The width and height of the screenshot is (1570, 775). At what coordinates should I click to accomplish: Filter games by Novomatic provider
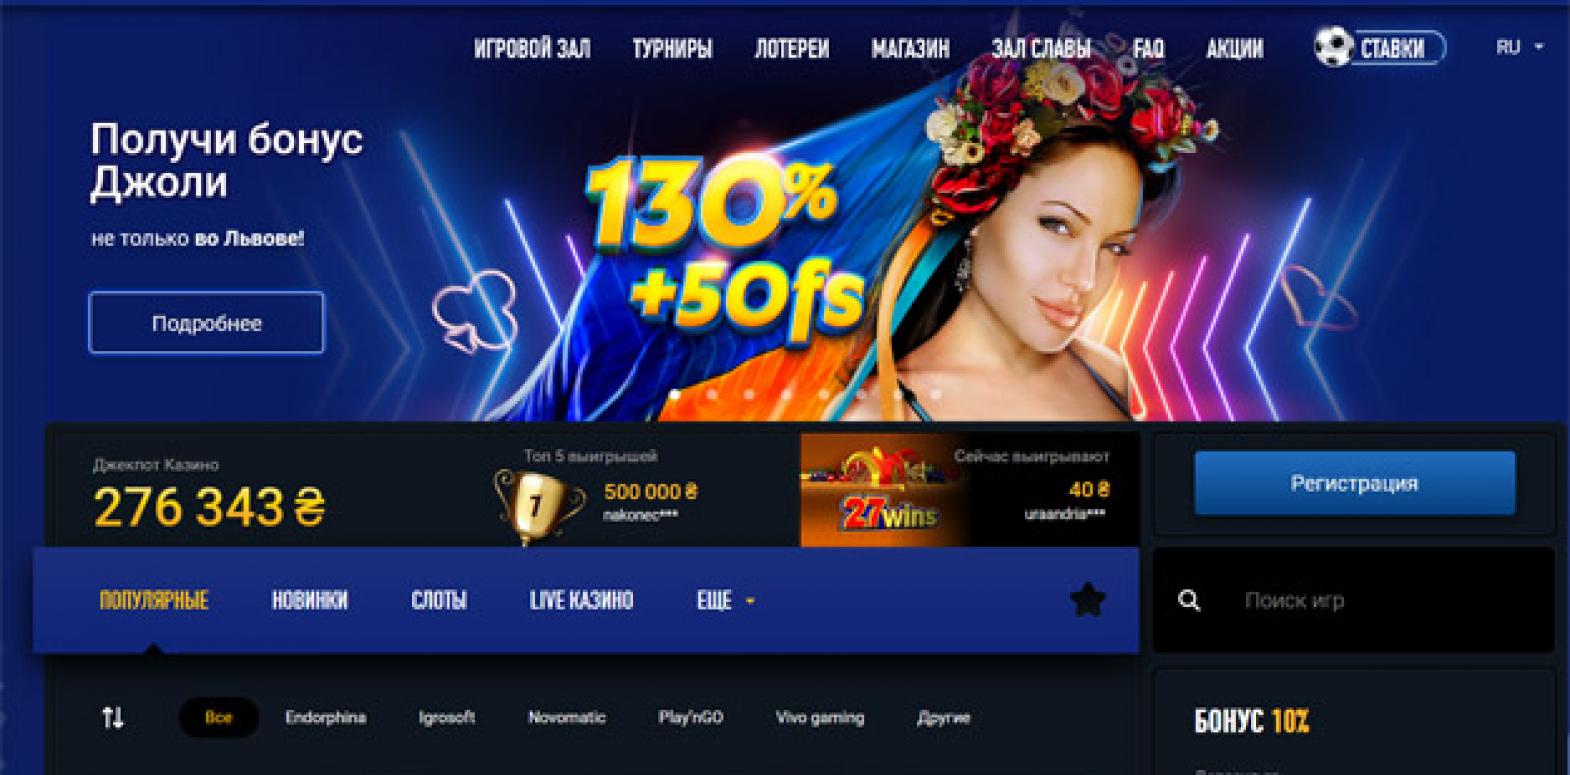(x=567, y=717)
